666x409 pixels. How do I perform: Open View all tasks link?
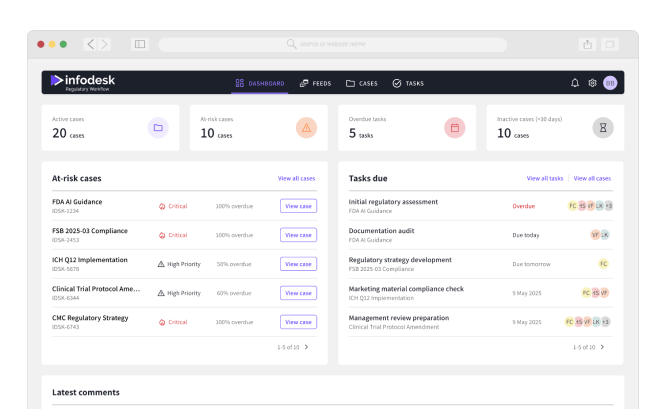545,178
